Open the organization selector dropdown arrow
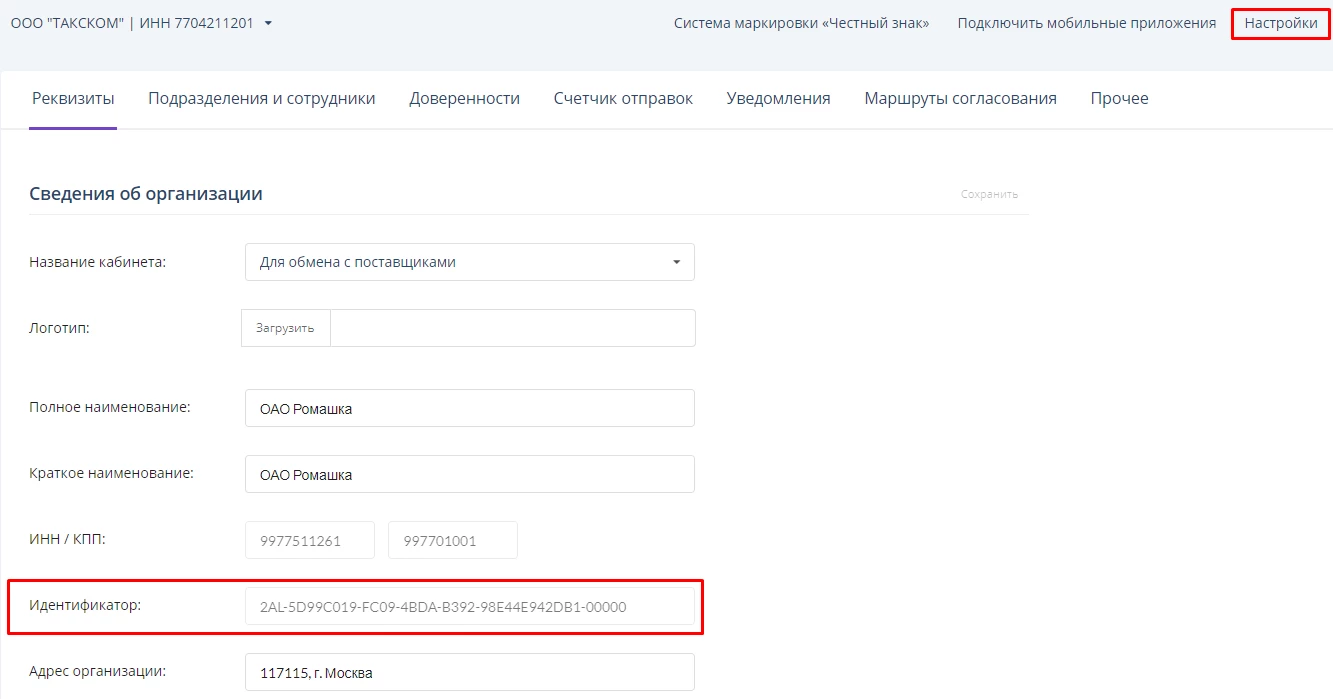 268,23
